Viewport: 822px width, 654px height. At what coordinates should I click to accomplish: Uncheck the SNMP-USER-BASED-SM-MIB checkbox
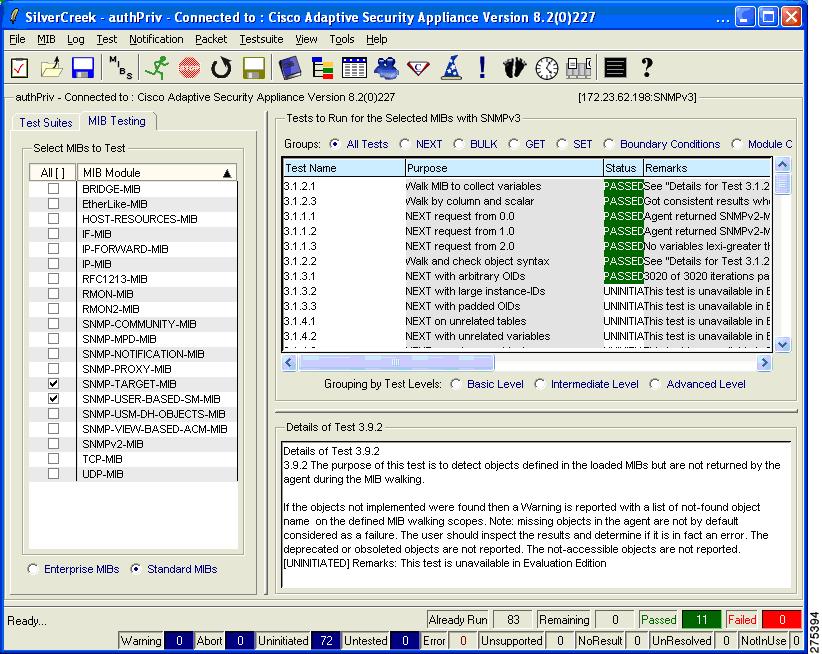tap(53, 399)
